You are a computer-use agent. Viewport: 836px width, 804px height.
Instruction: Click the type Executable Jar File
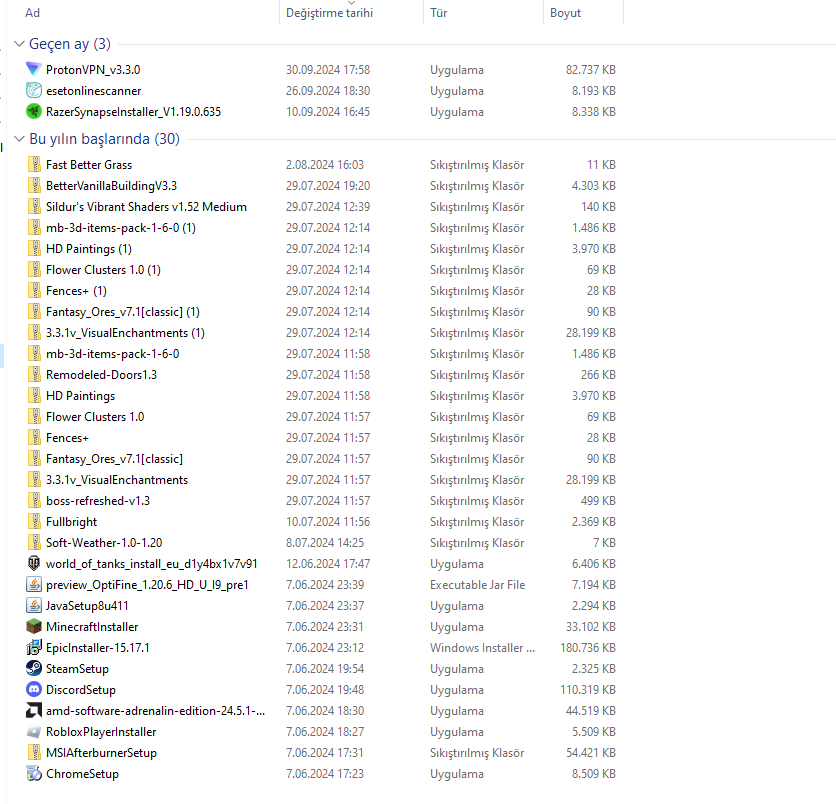tap(478, 585)
